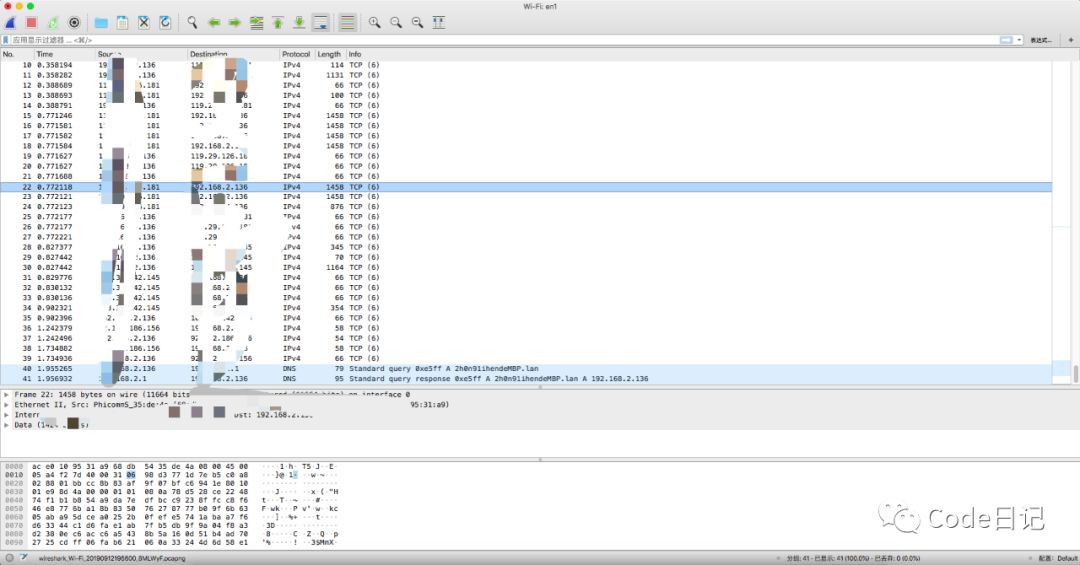Sort packets by the Destination column header
This screenshot has height=565, width=1080.
click(x=233, y=54)
